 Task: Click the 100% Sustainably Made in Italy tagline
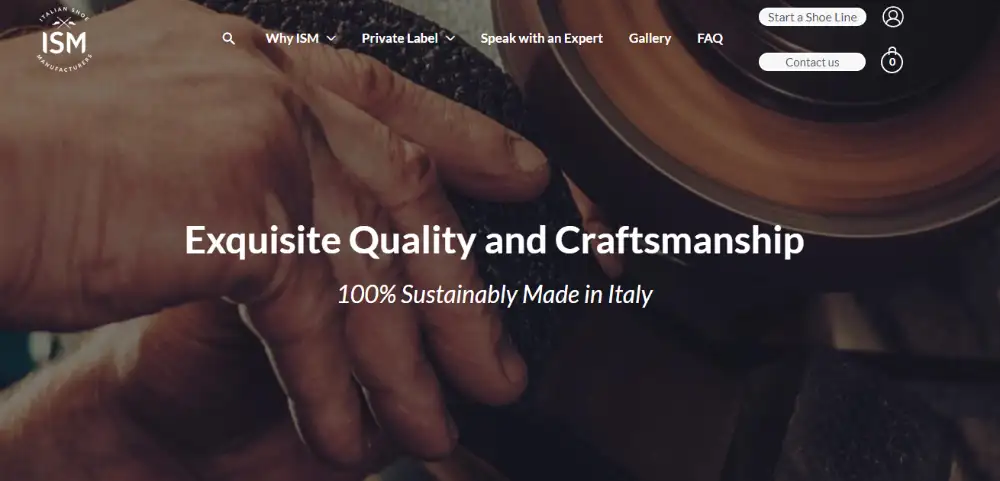tap(495, 295)
